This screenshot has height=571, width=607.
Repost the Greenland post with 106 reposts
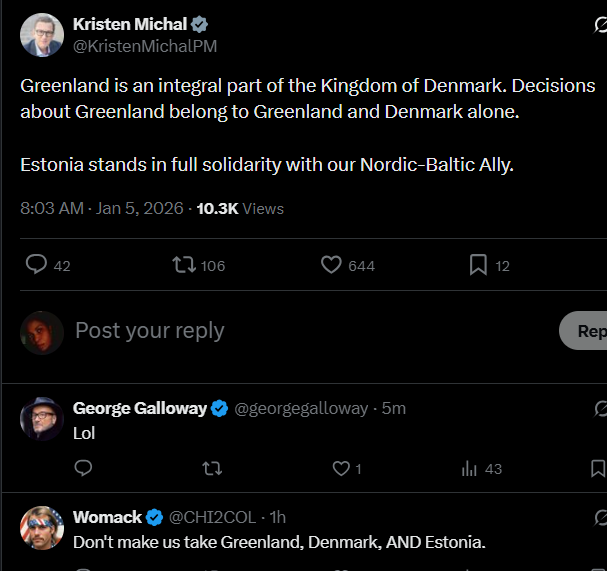tap(184, 265)
